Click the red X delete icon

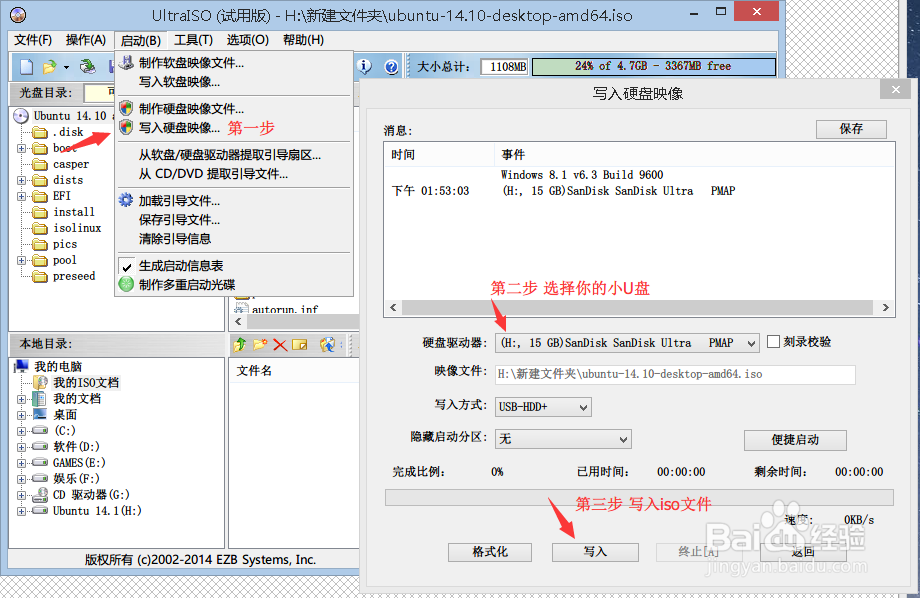pos(280,345)
